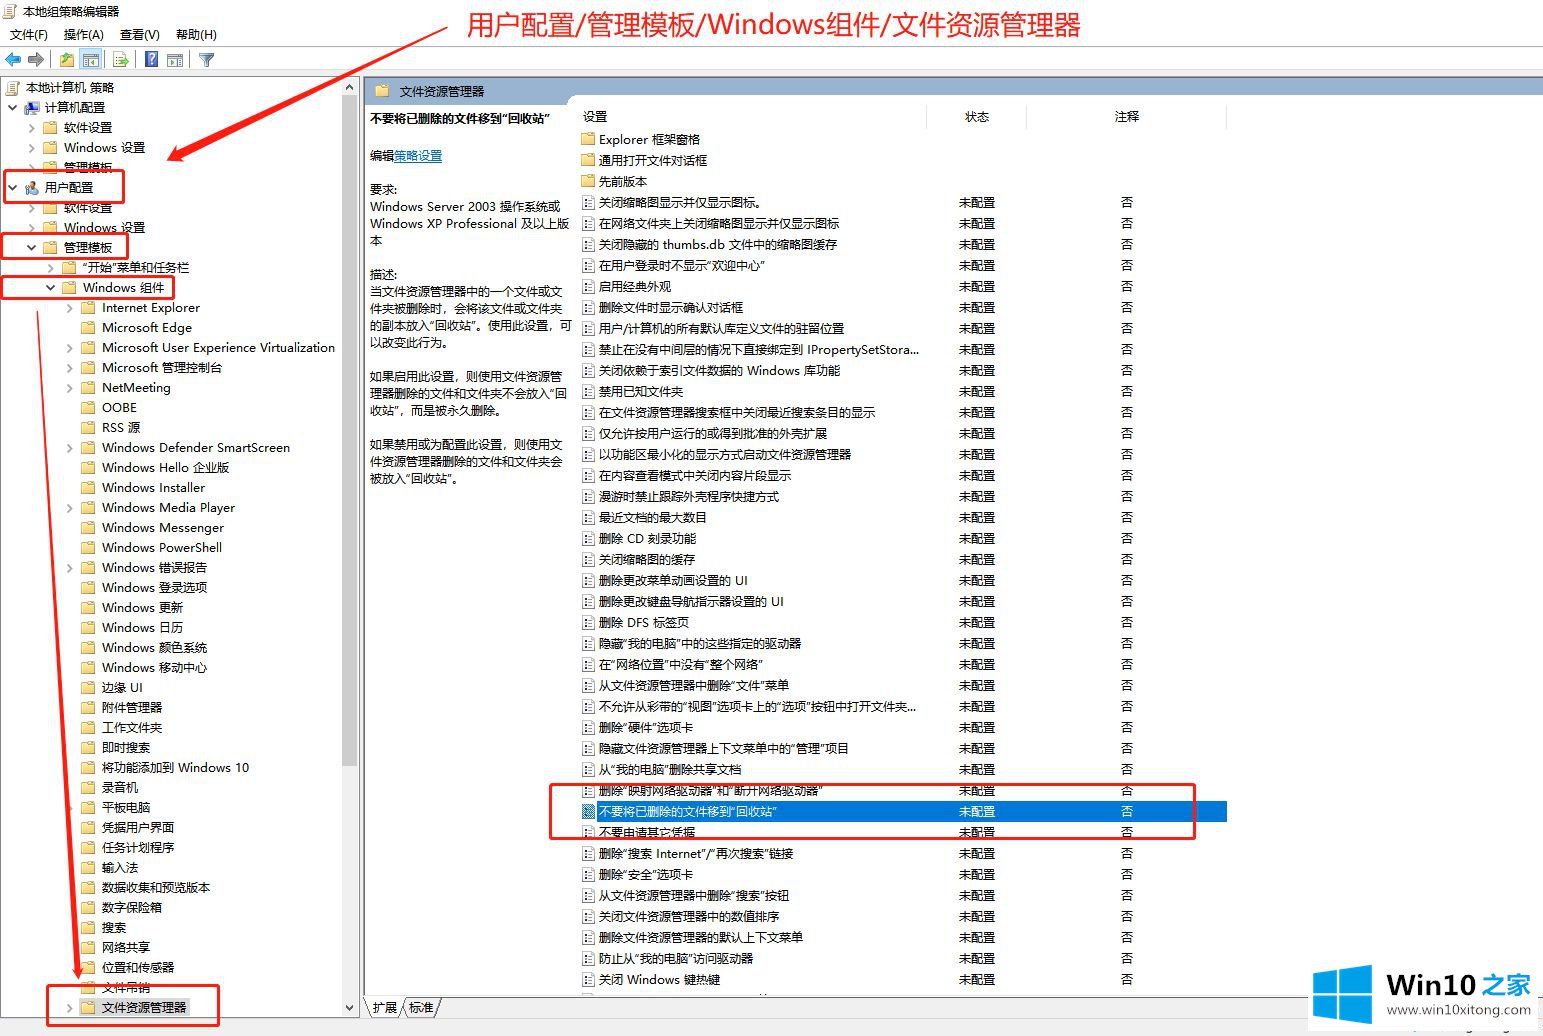Click the folder icon beside 数字保险箱
The height and width of the screenshot is (1036, 1543).
(88, 907)
